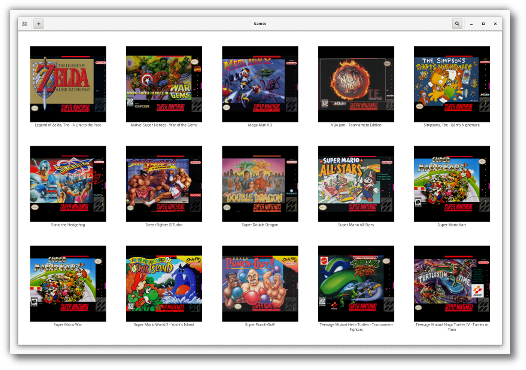The width and height of the screenshot is (526, 370).
Task: Click the add game plus button
Action: 39,24
